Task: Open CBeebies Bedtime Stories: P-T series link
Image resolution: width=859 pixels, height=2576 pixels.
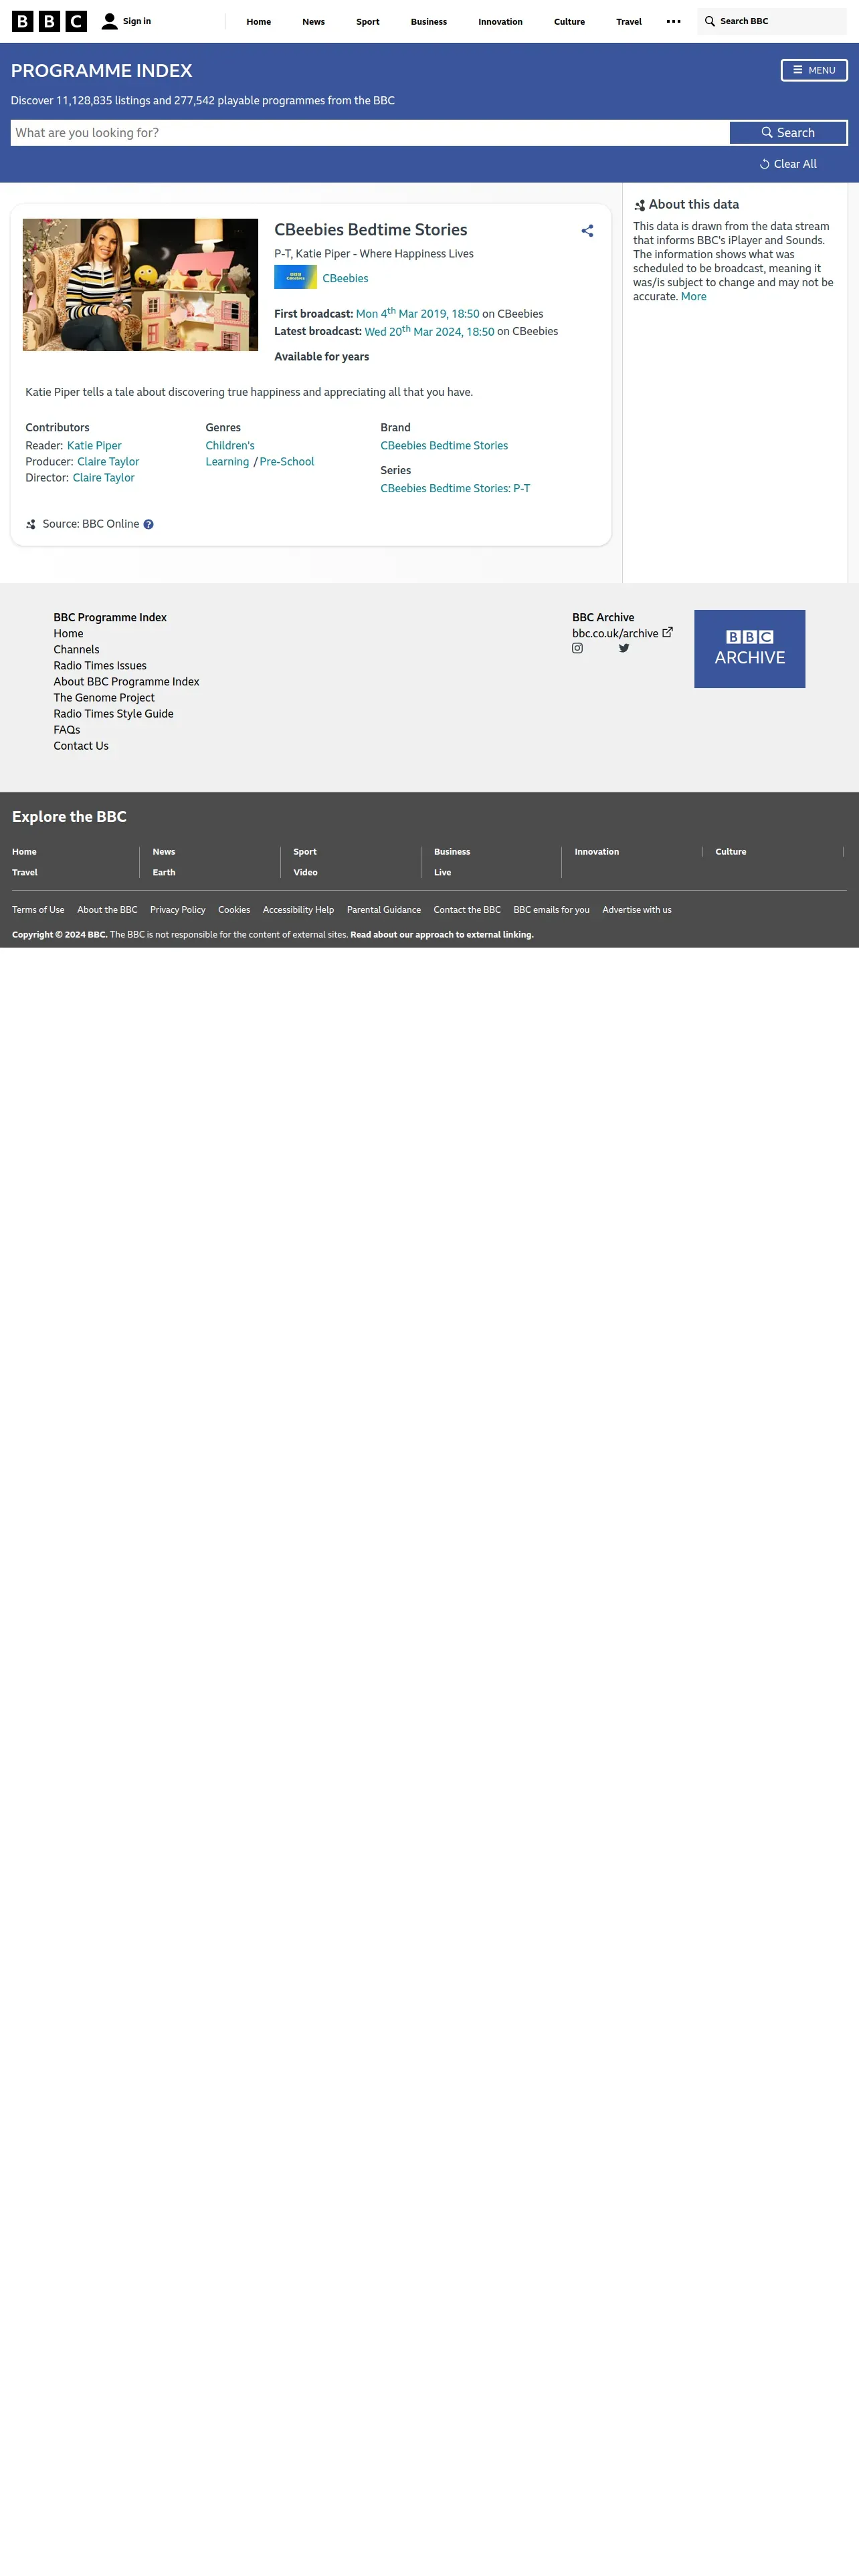Action: (x=455, y=489)
